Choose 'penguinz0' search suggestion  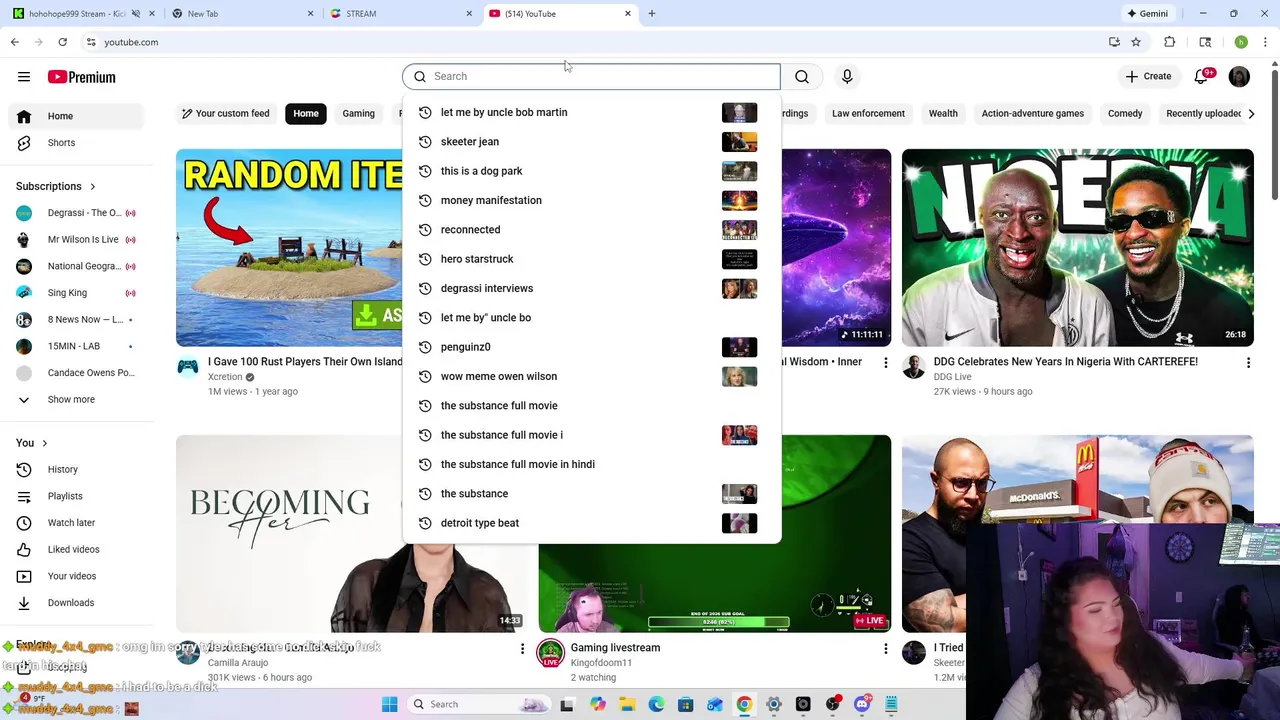pos(591,347)
